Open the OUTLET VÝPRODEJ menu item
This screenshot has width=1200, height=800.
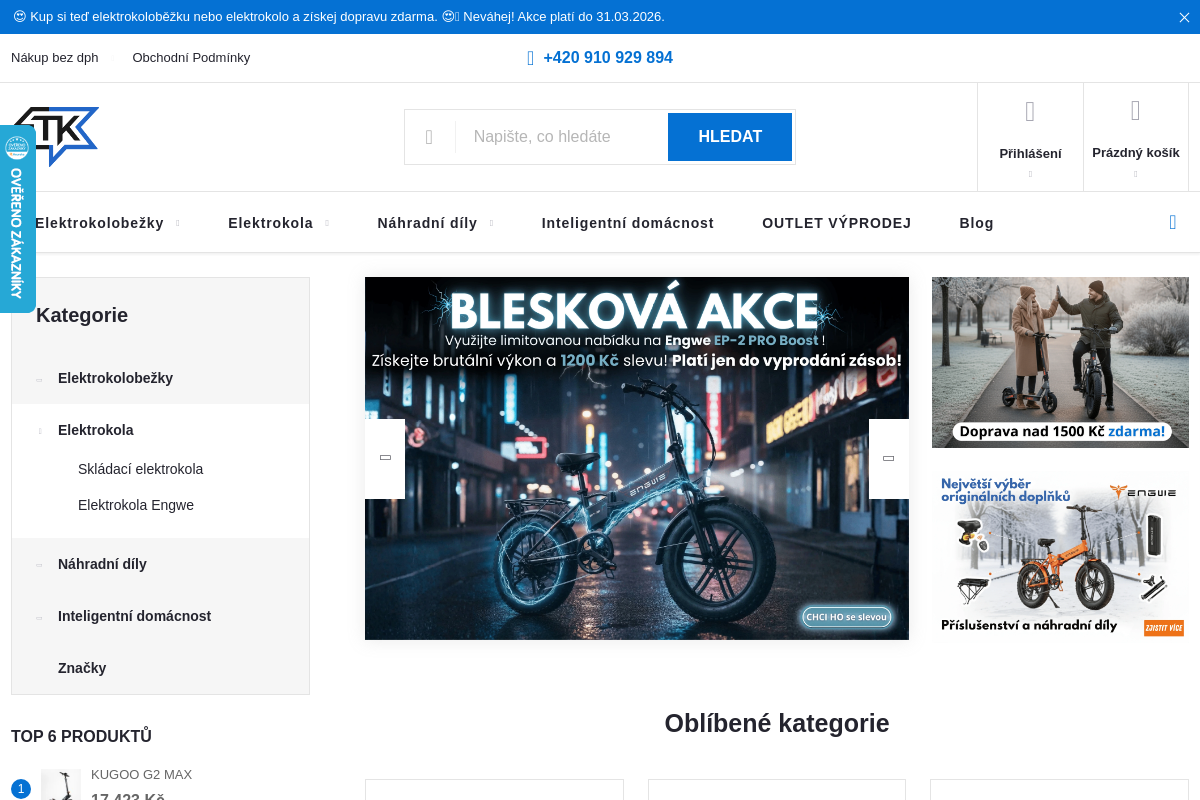click(837, 223)
